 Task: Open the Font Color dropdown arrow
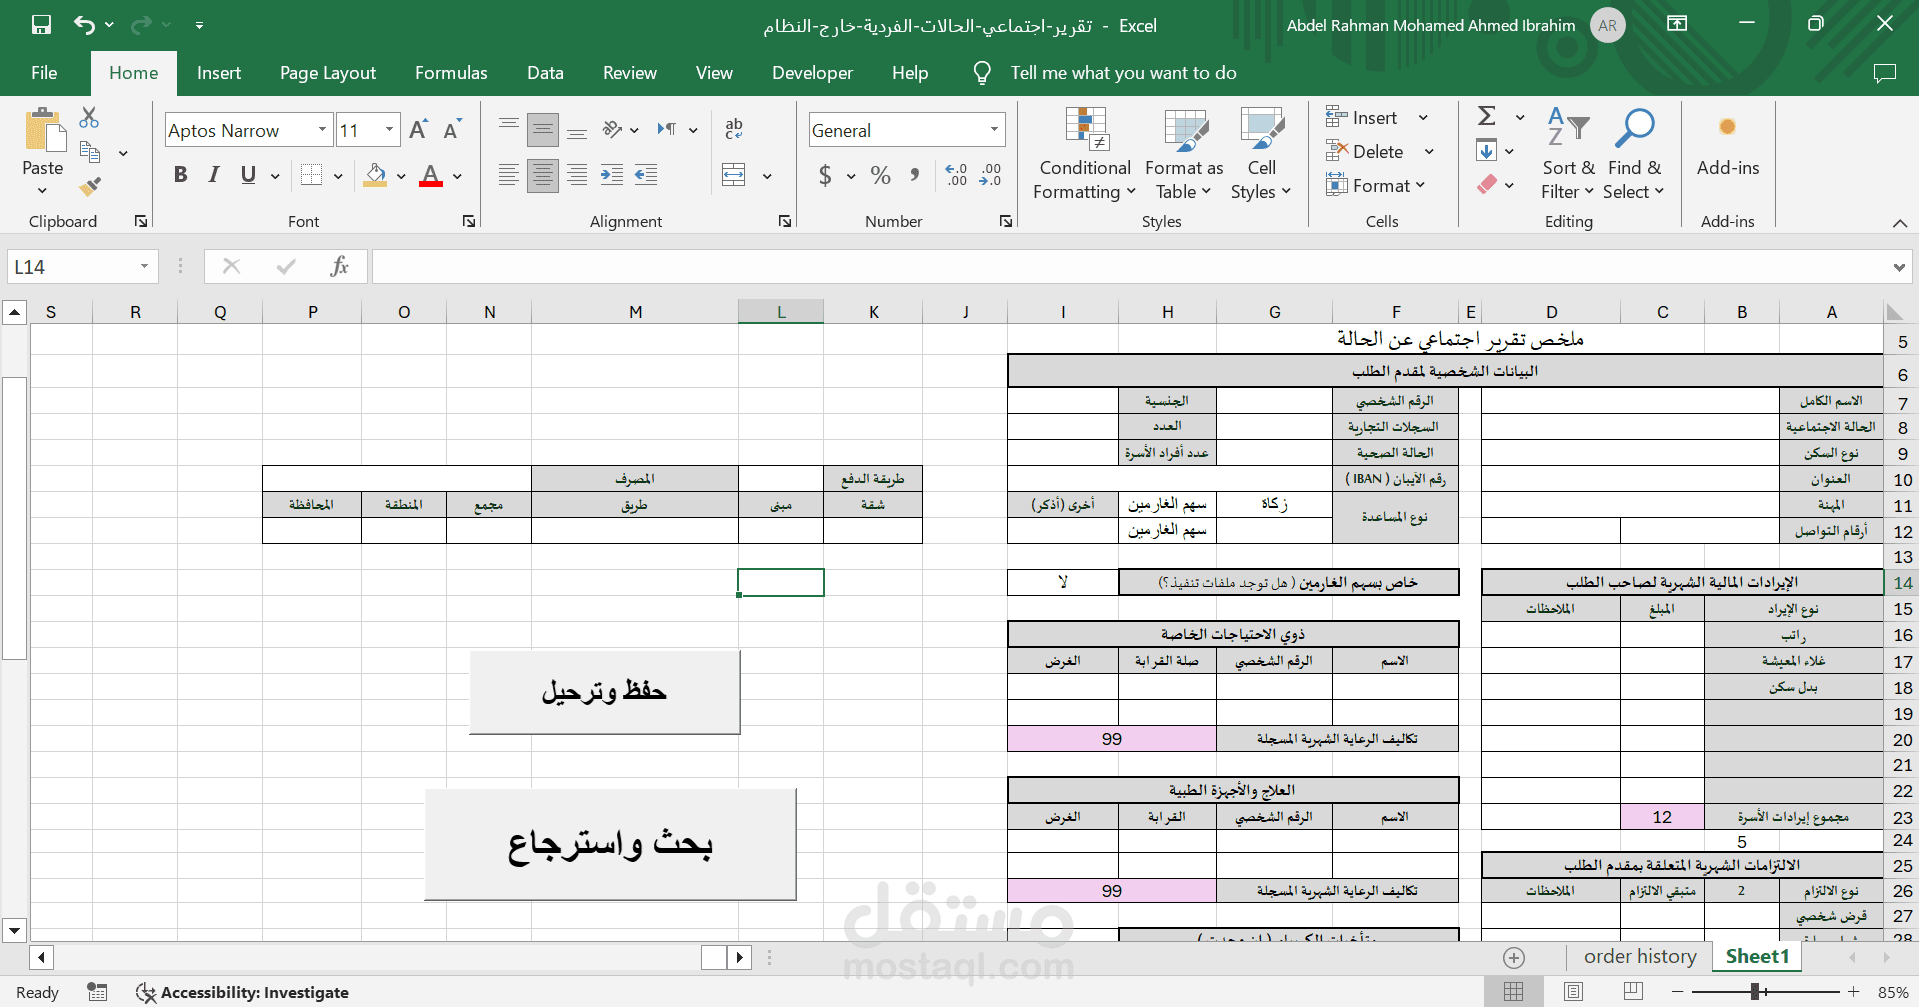pos(455,177)
